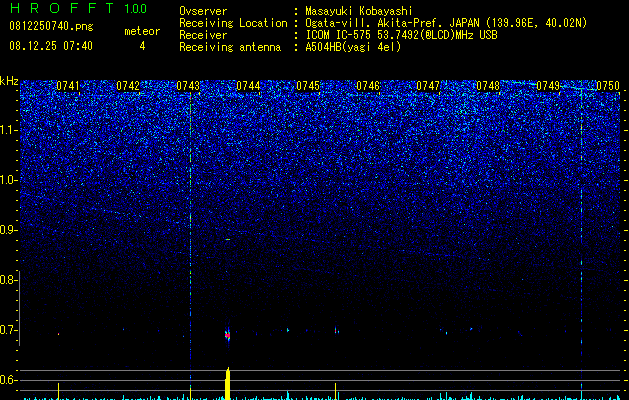Select the 0749 time marker
The height and width of the screenshot is (400, 629).
click(x=548, y=86)
